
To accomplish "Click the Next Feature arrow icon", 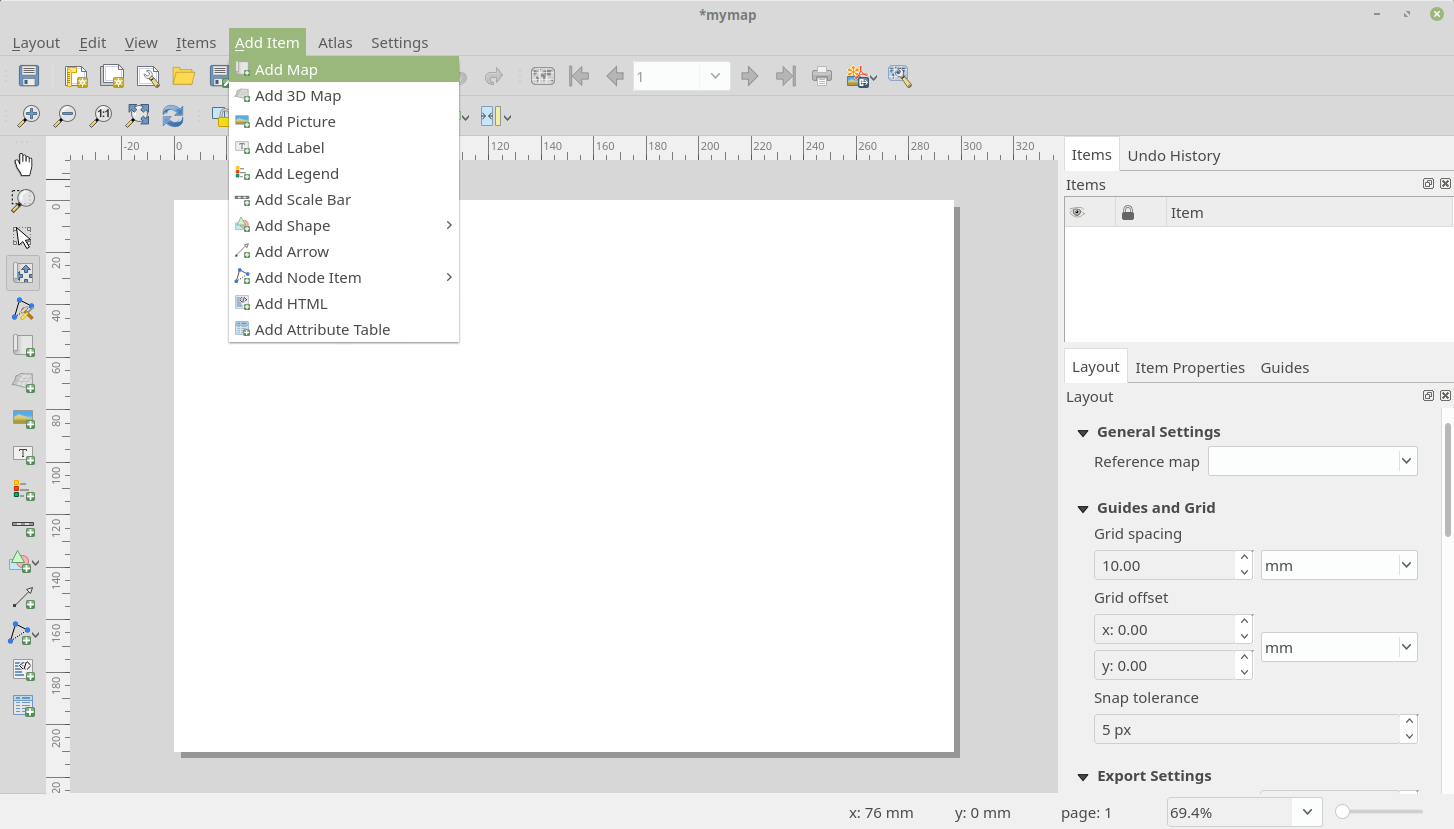I will [750, 76].
